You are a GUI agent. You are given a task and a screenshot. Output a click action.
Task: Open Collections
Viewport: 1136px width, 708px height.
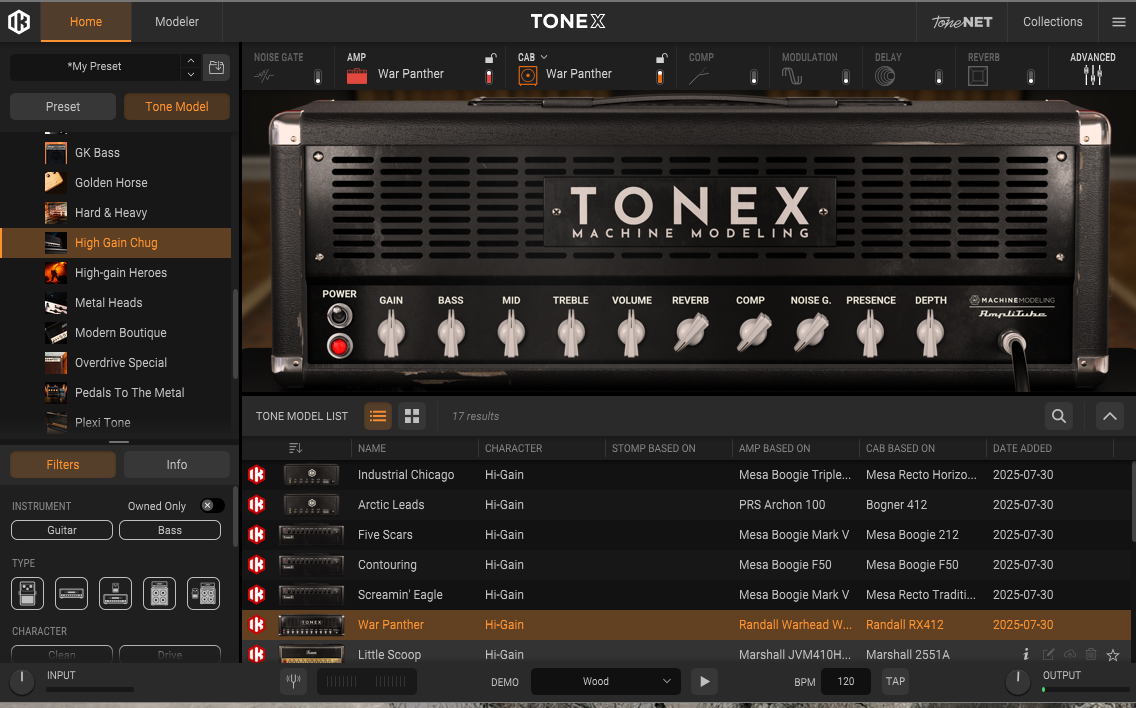point(1053,22)
